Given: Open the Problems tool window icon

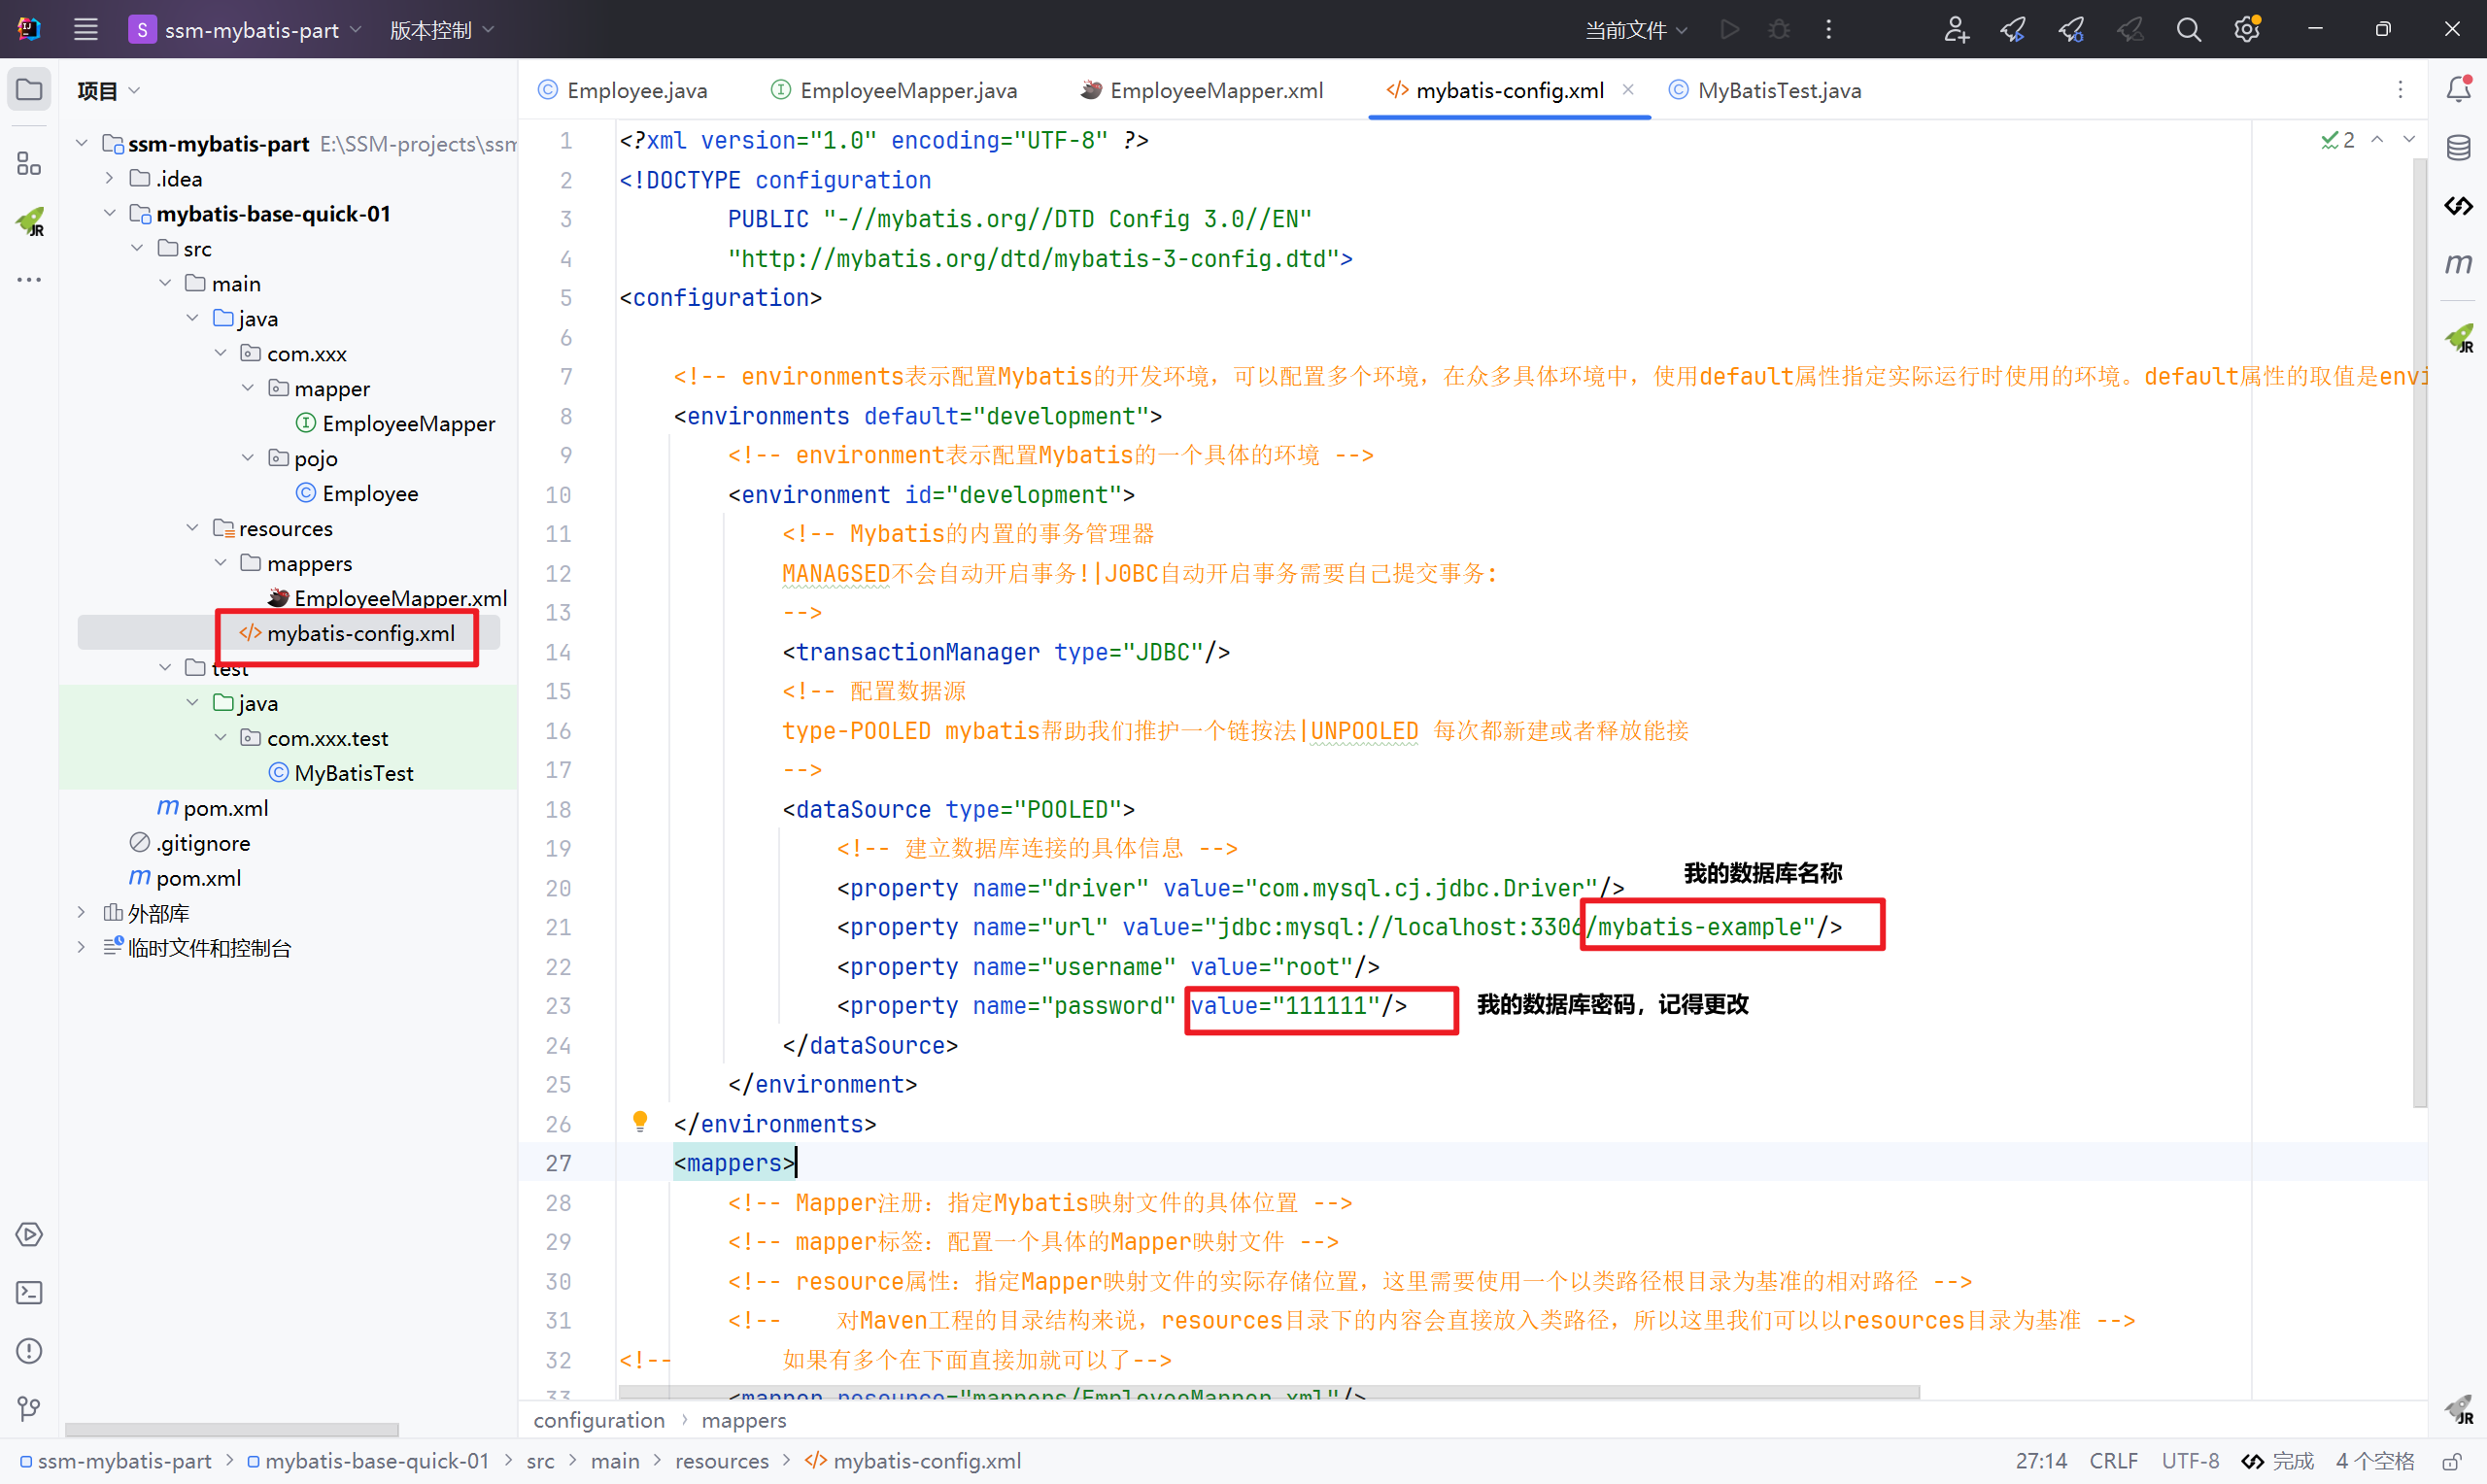Looking at the screenshot, I should pos(29,1351).
